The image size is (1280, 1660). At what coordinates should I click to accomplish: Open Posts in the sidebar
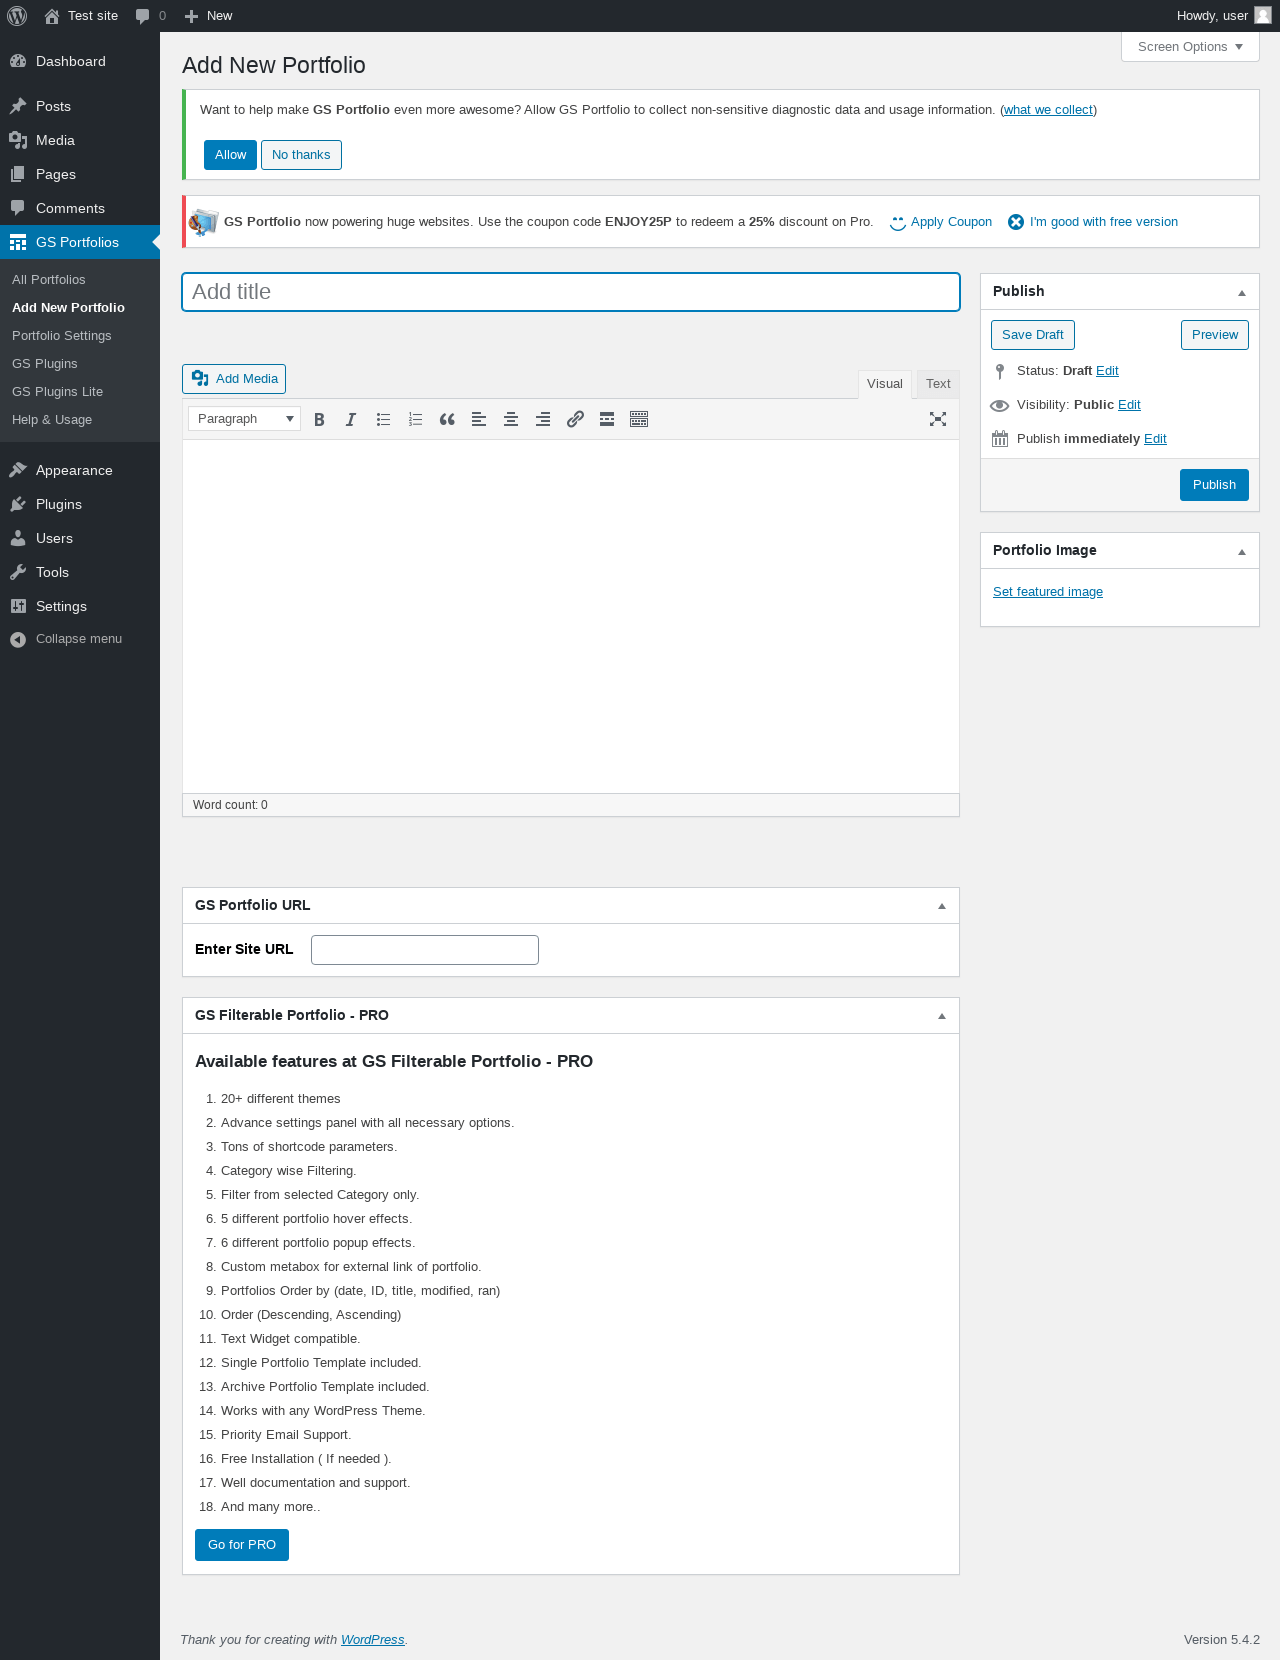pyautogui.click(x=80, y=106)
